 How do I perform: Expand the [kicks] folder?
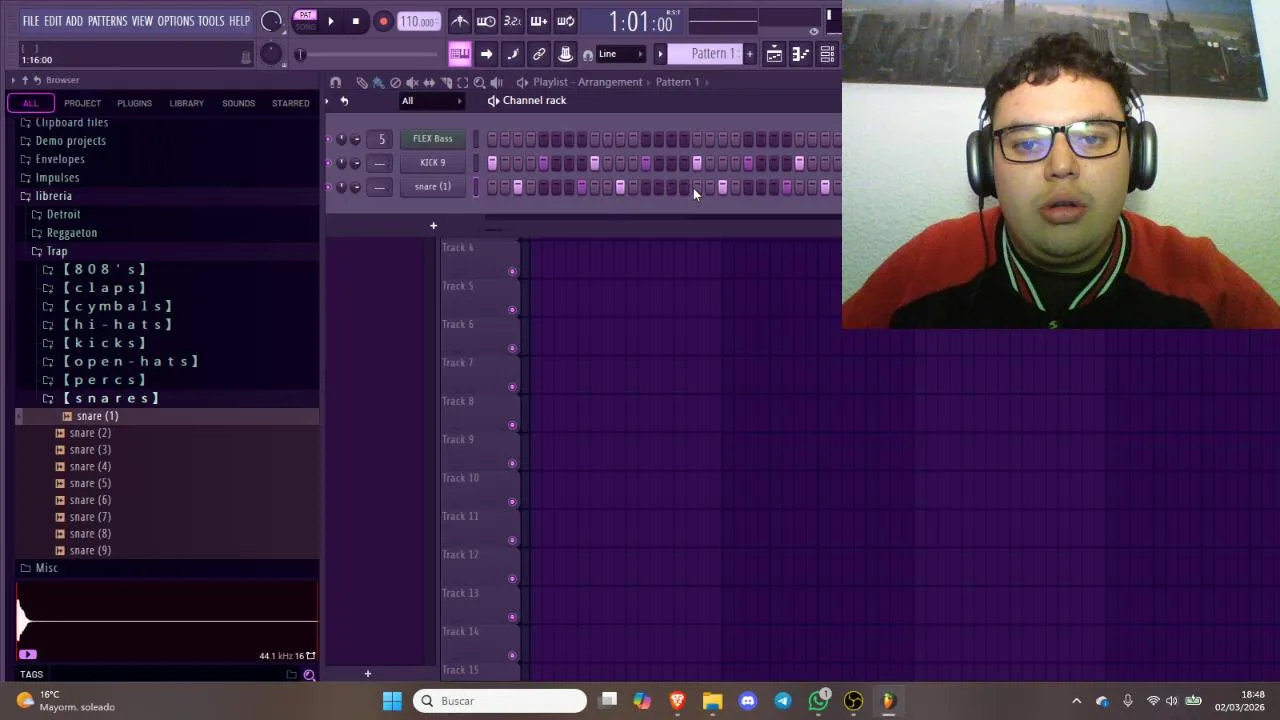[104, 343]
